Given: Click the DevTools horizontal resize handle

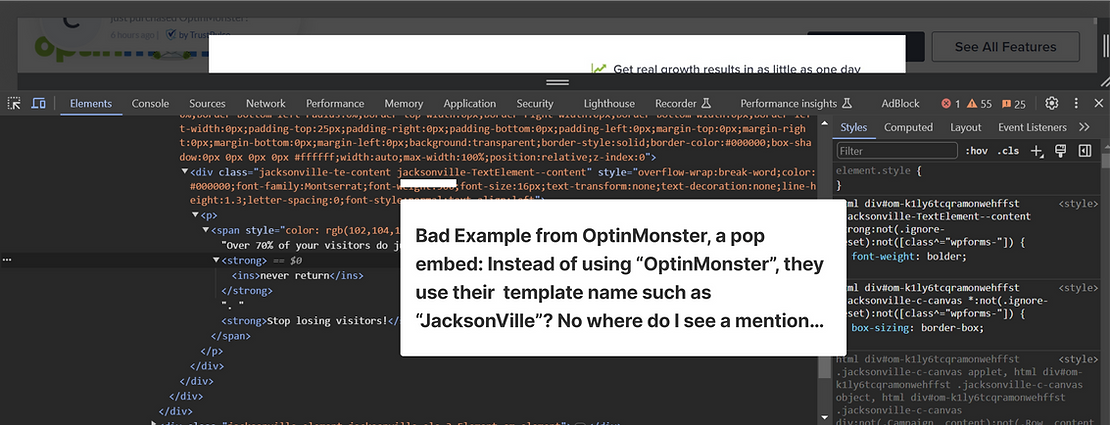Looking at the screenshot, I should pyautogui.click(x=558, y=82).
